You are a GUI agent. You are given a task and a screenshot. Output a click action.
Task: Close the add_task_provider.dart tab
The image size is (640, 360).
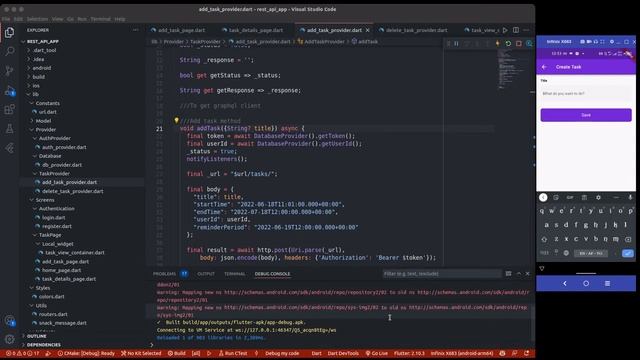point(368,30)
